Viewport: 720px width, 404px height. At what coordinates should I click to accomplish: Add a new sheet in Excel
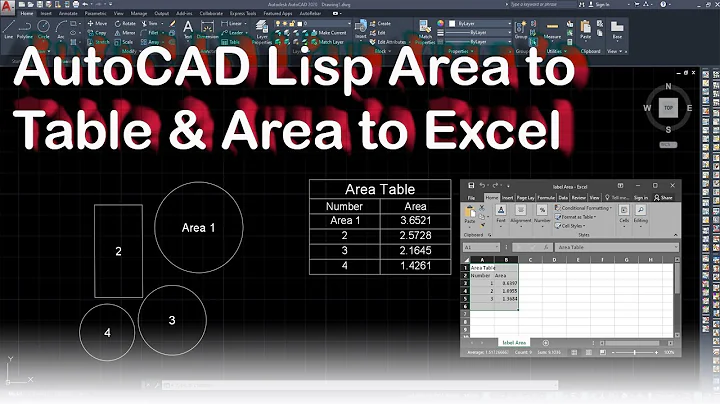coord(546,343)
